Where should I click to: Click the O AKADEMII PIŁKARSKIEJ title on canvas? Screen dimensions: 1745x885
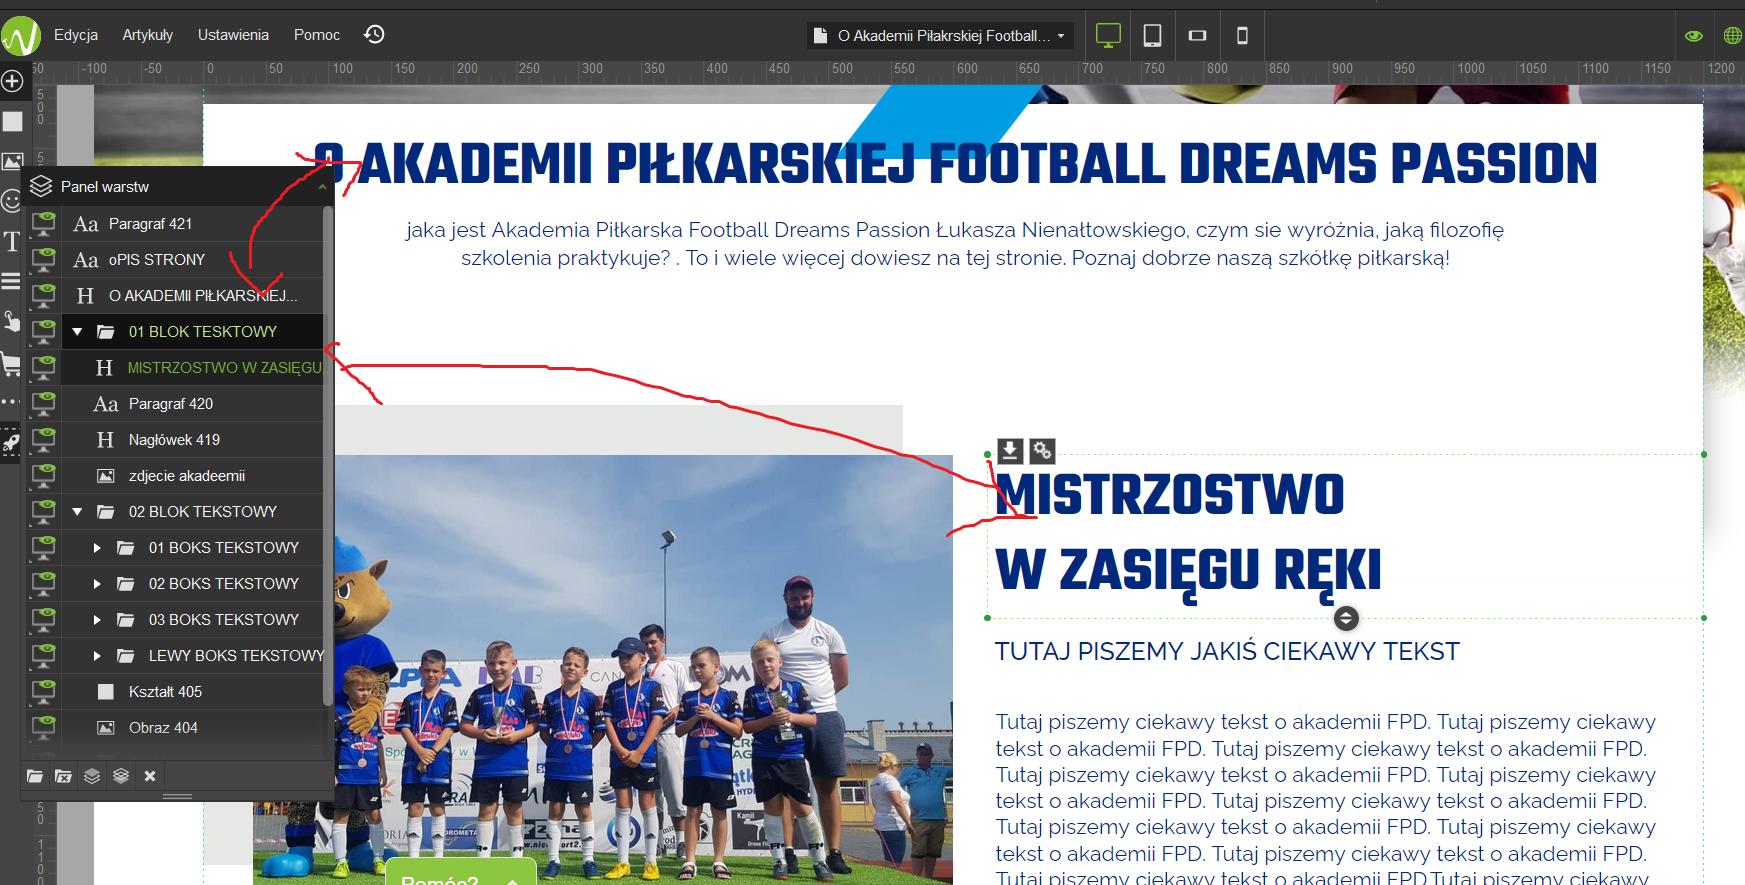point(955,165)
